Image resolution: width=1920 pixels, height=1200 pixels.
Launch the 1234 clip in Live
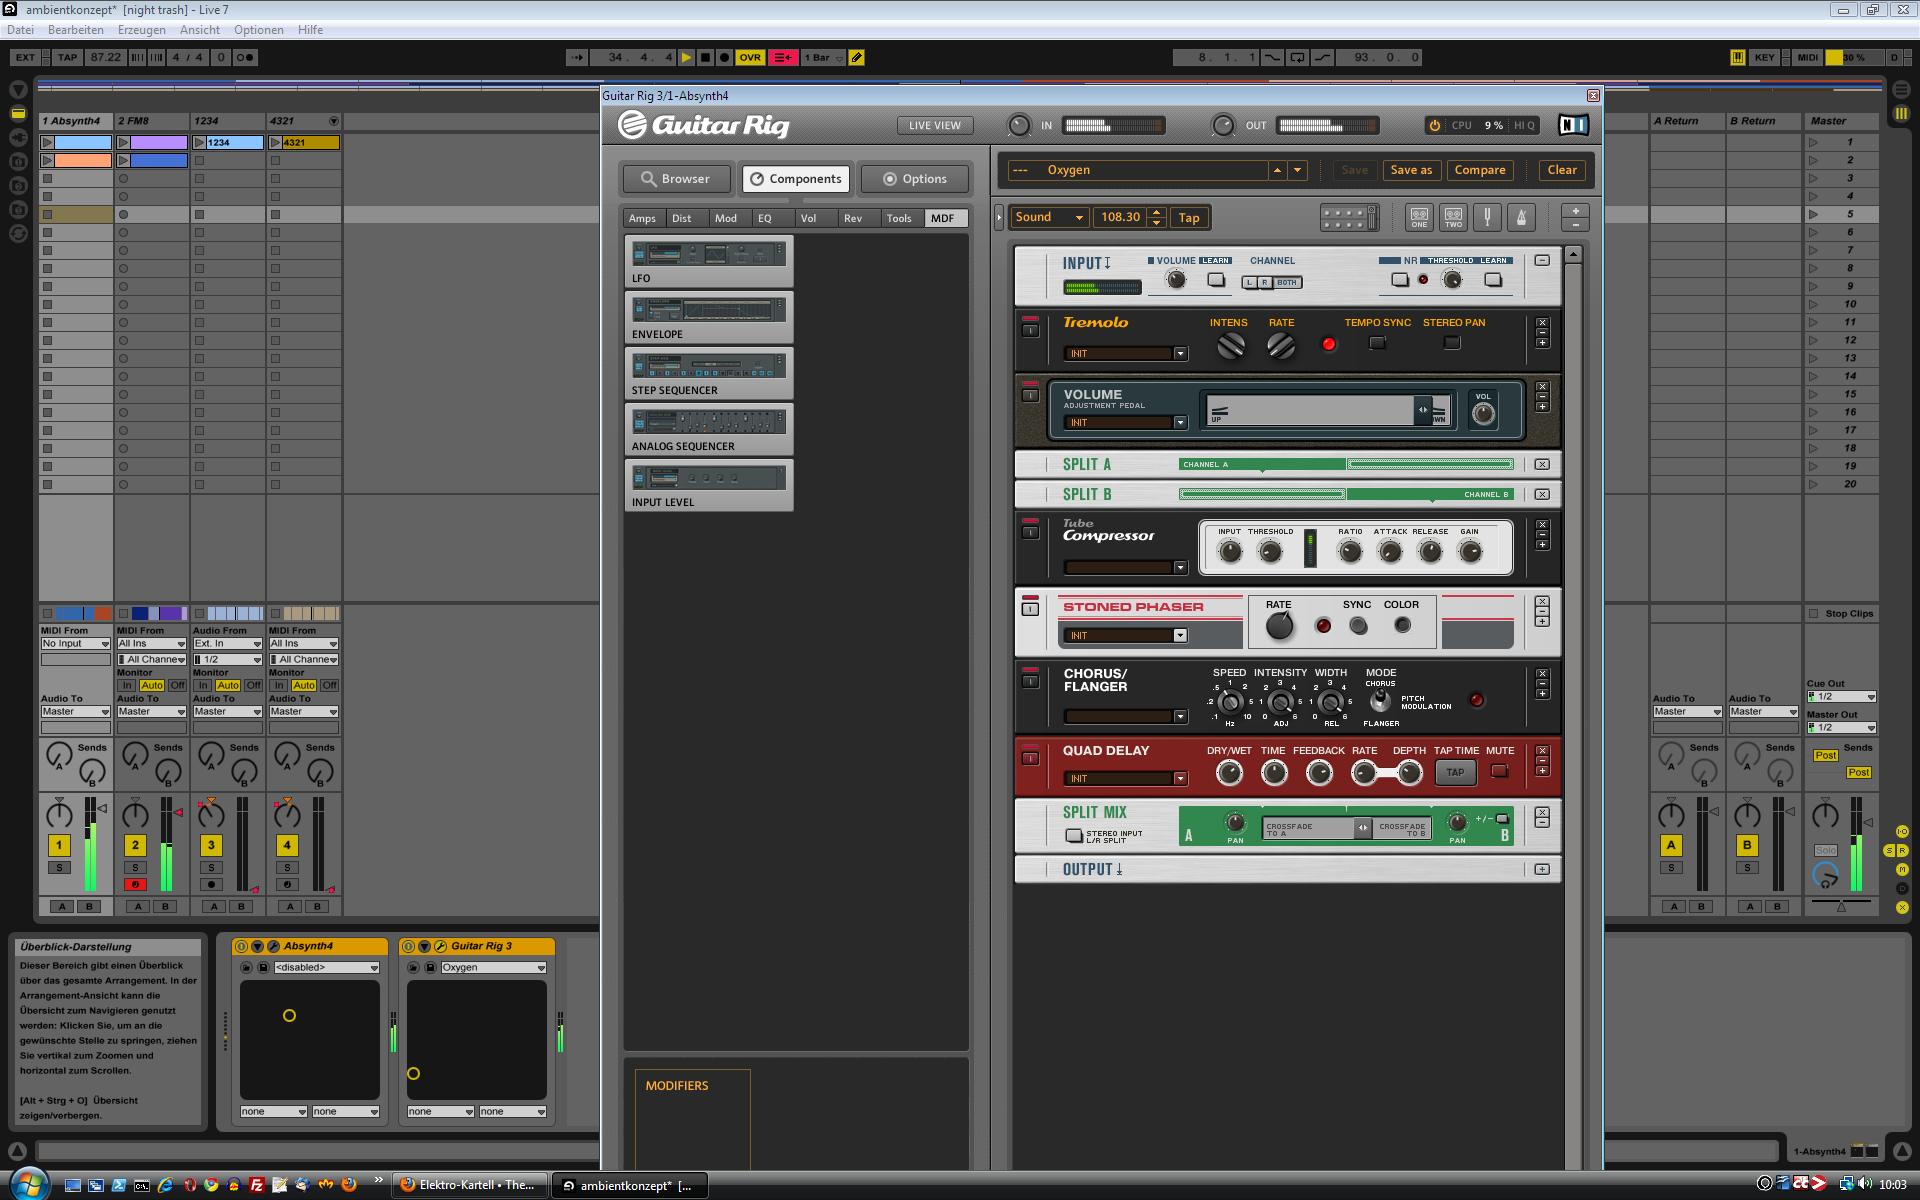coord(199,143)
